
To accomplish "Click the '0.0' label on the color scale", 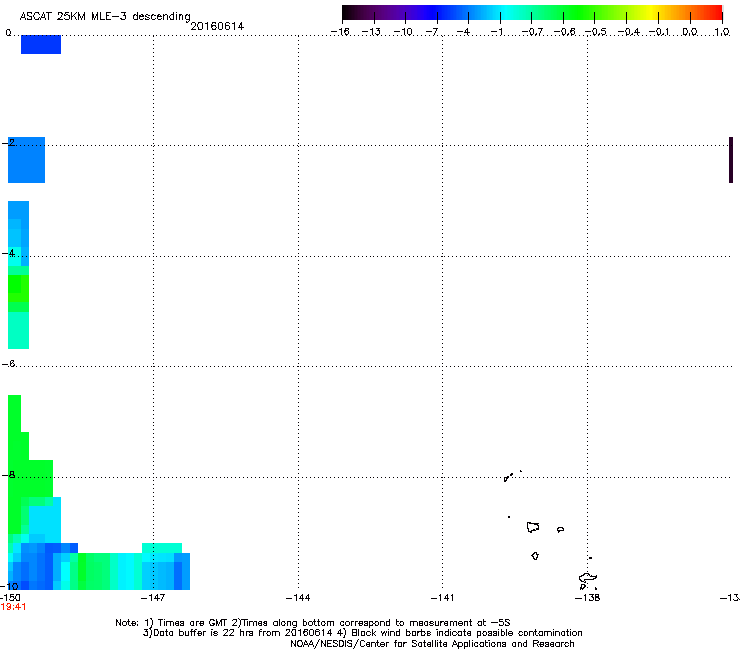I will coord(690,32).
